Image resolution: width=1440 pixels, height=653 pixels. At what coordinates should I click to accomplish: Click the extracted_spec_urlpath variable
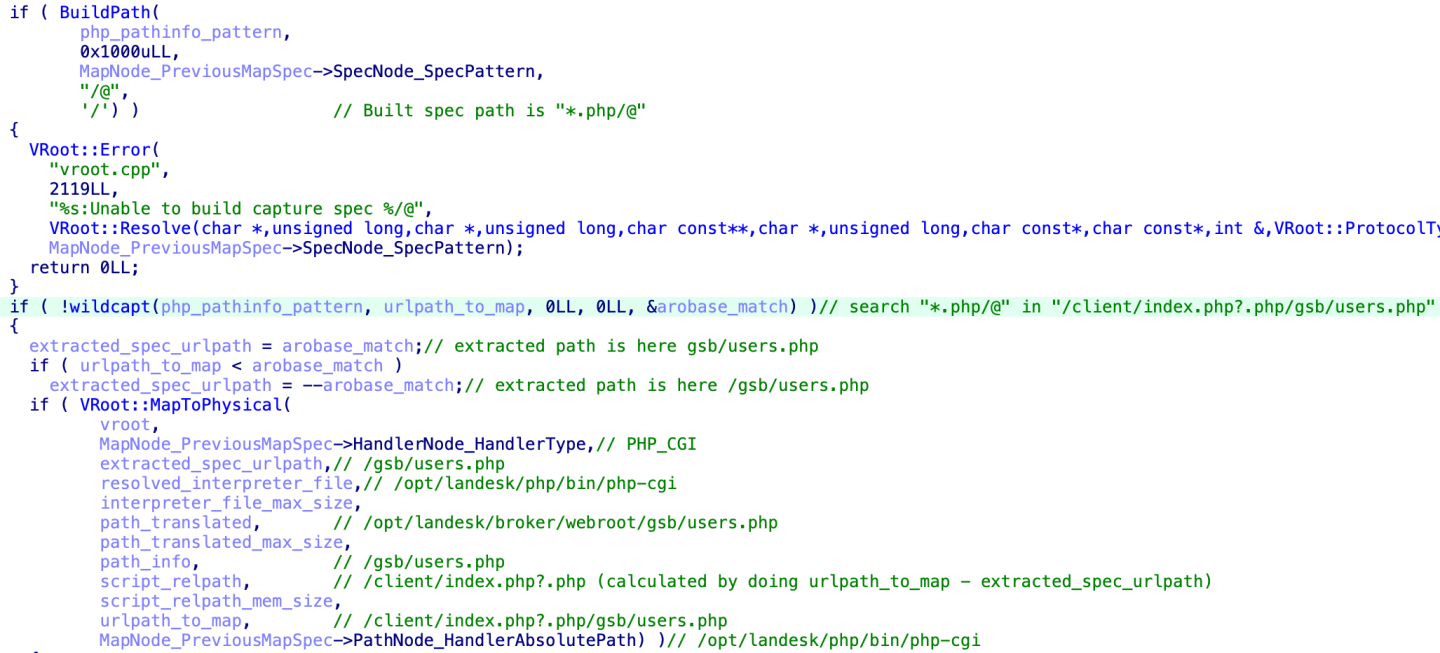coord(139,345)
